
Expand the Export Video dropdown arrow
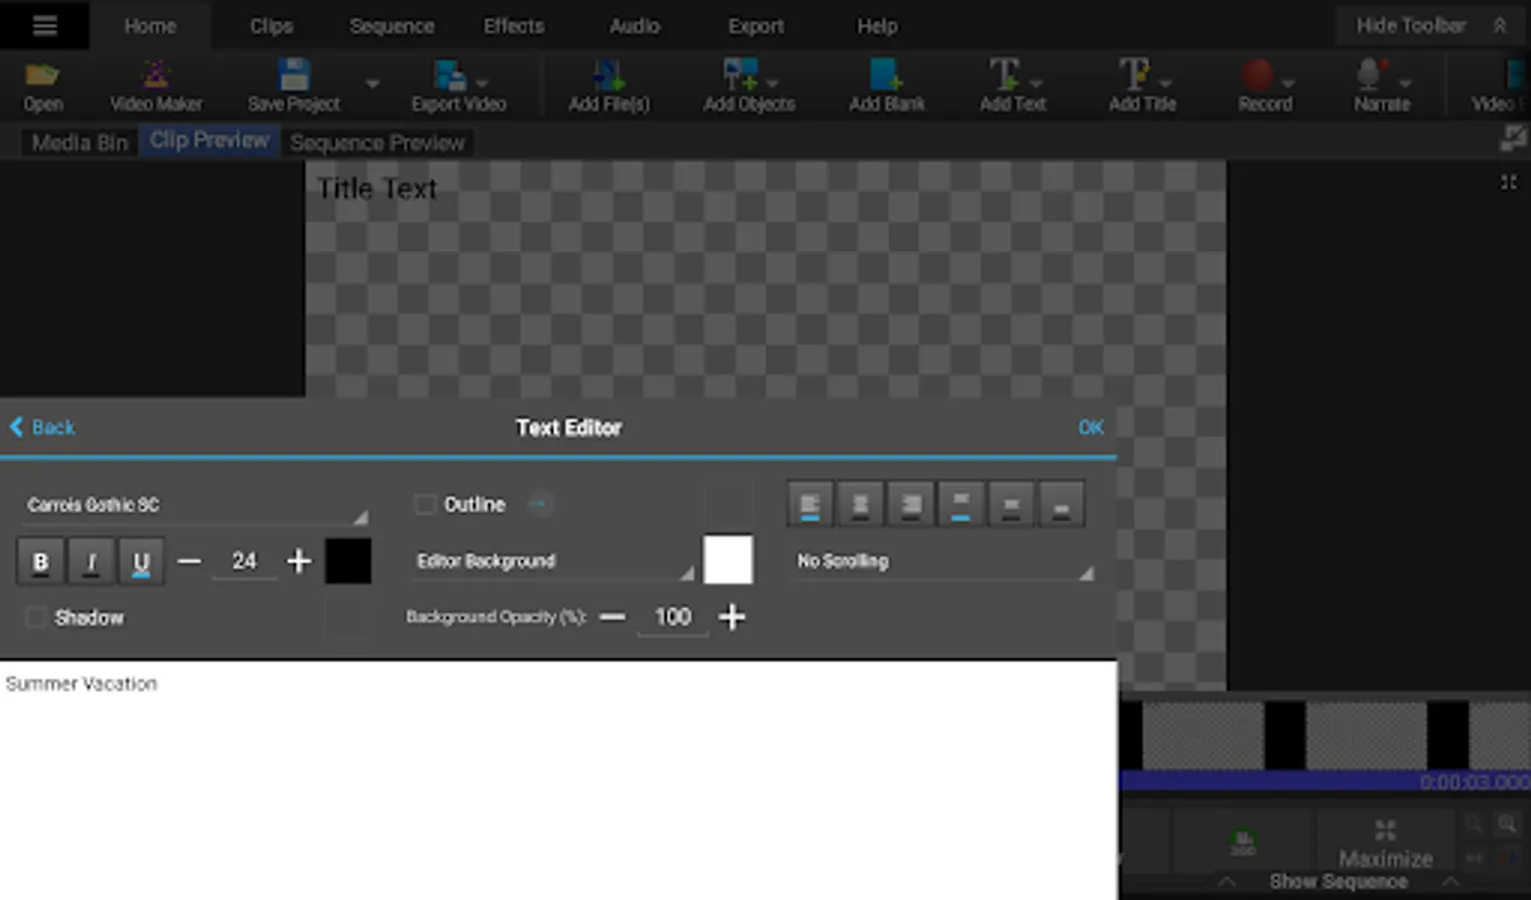tap(482, 83)
